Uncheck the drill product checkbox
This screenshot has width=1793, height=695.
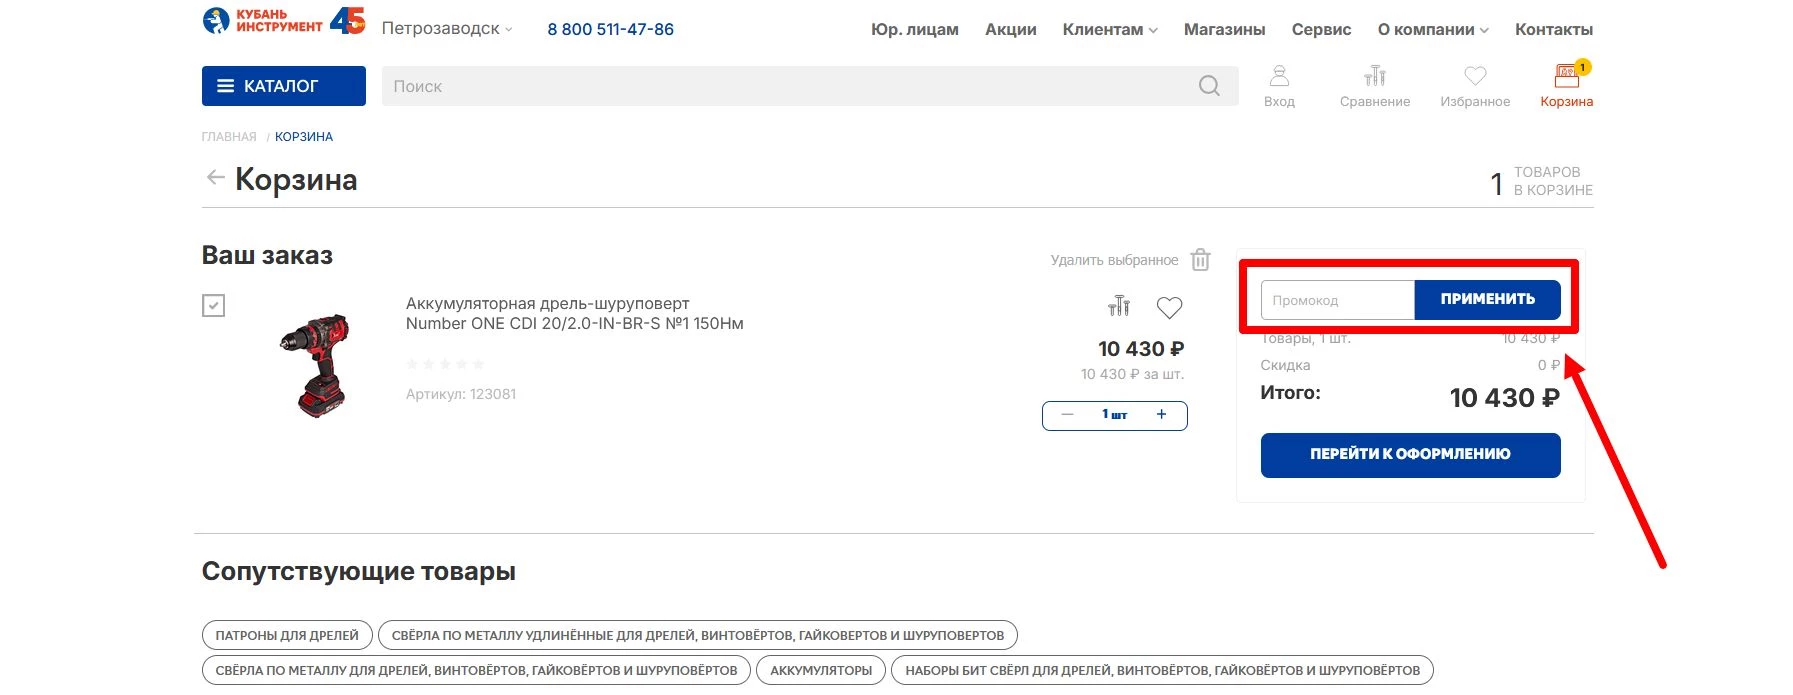tap(214, 305)
